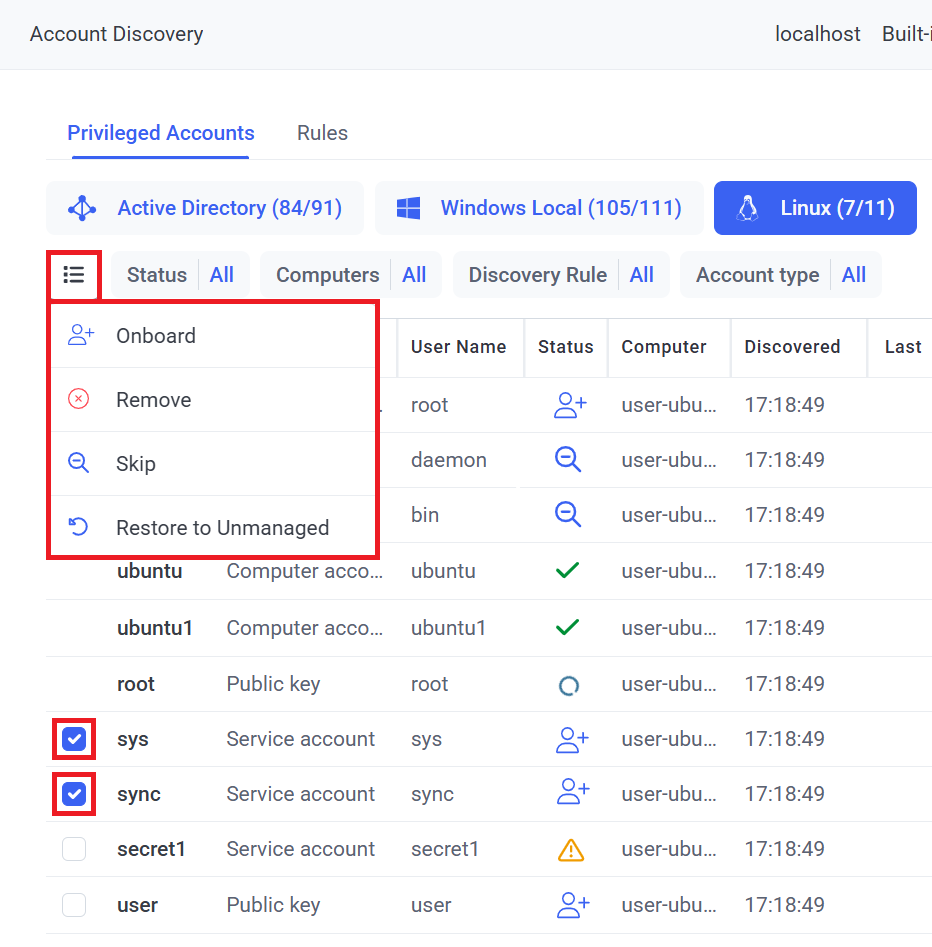Viewport: 932px width, 947px height.
Task: Select the secret1 account checkbox
Action: point(74,850)
